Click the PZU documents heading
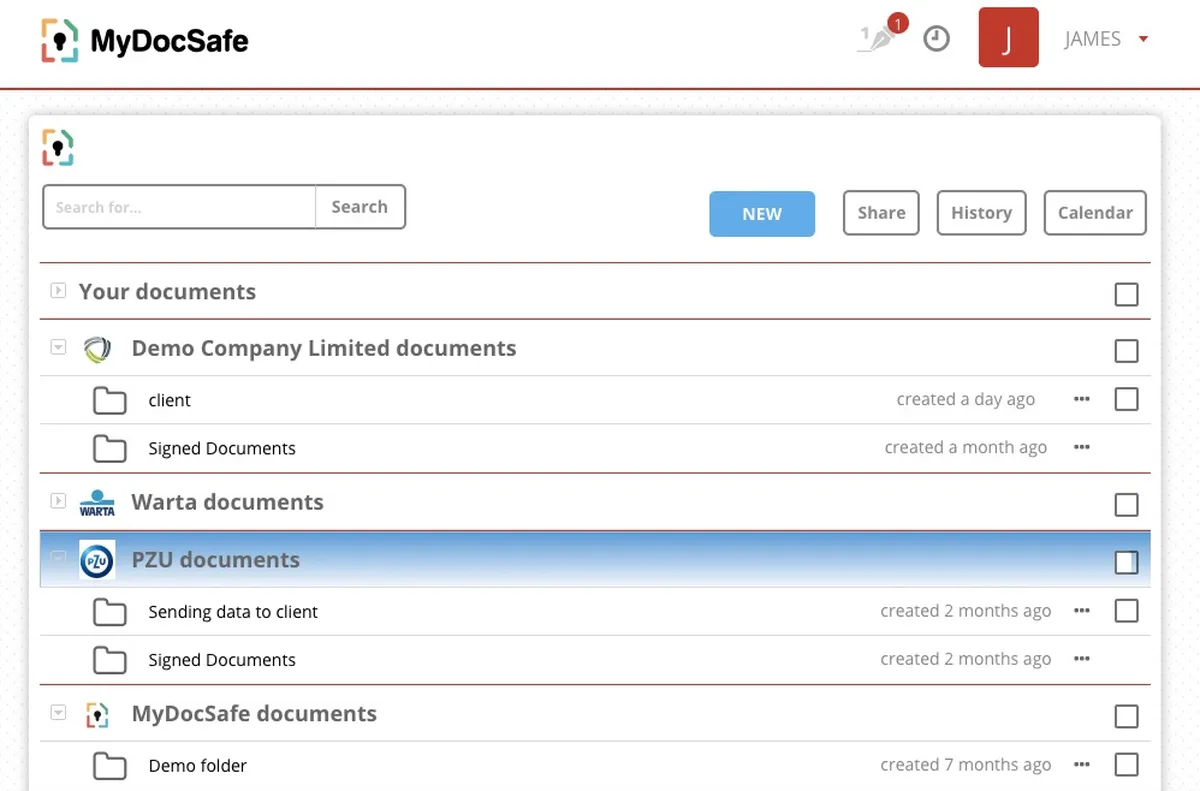Screen dimensions: 1200x791 [x=216, y=560]
